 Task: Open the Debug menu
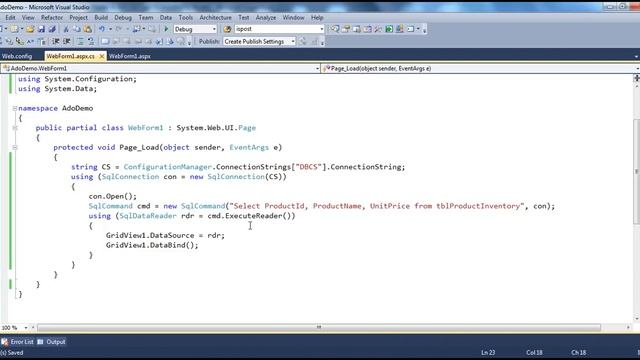[x=123, y=18]
